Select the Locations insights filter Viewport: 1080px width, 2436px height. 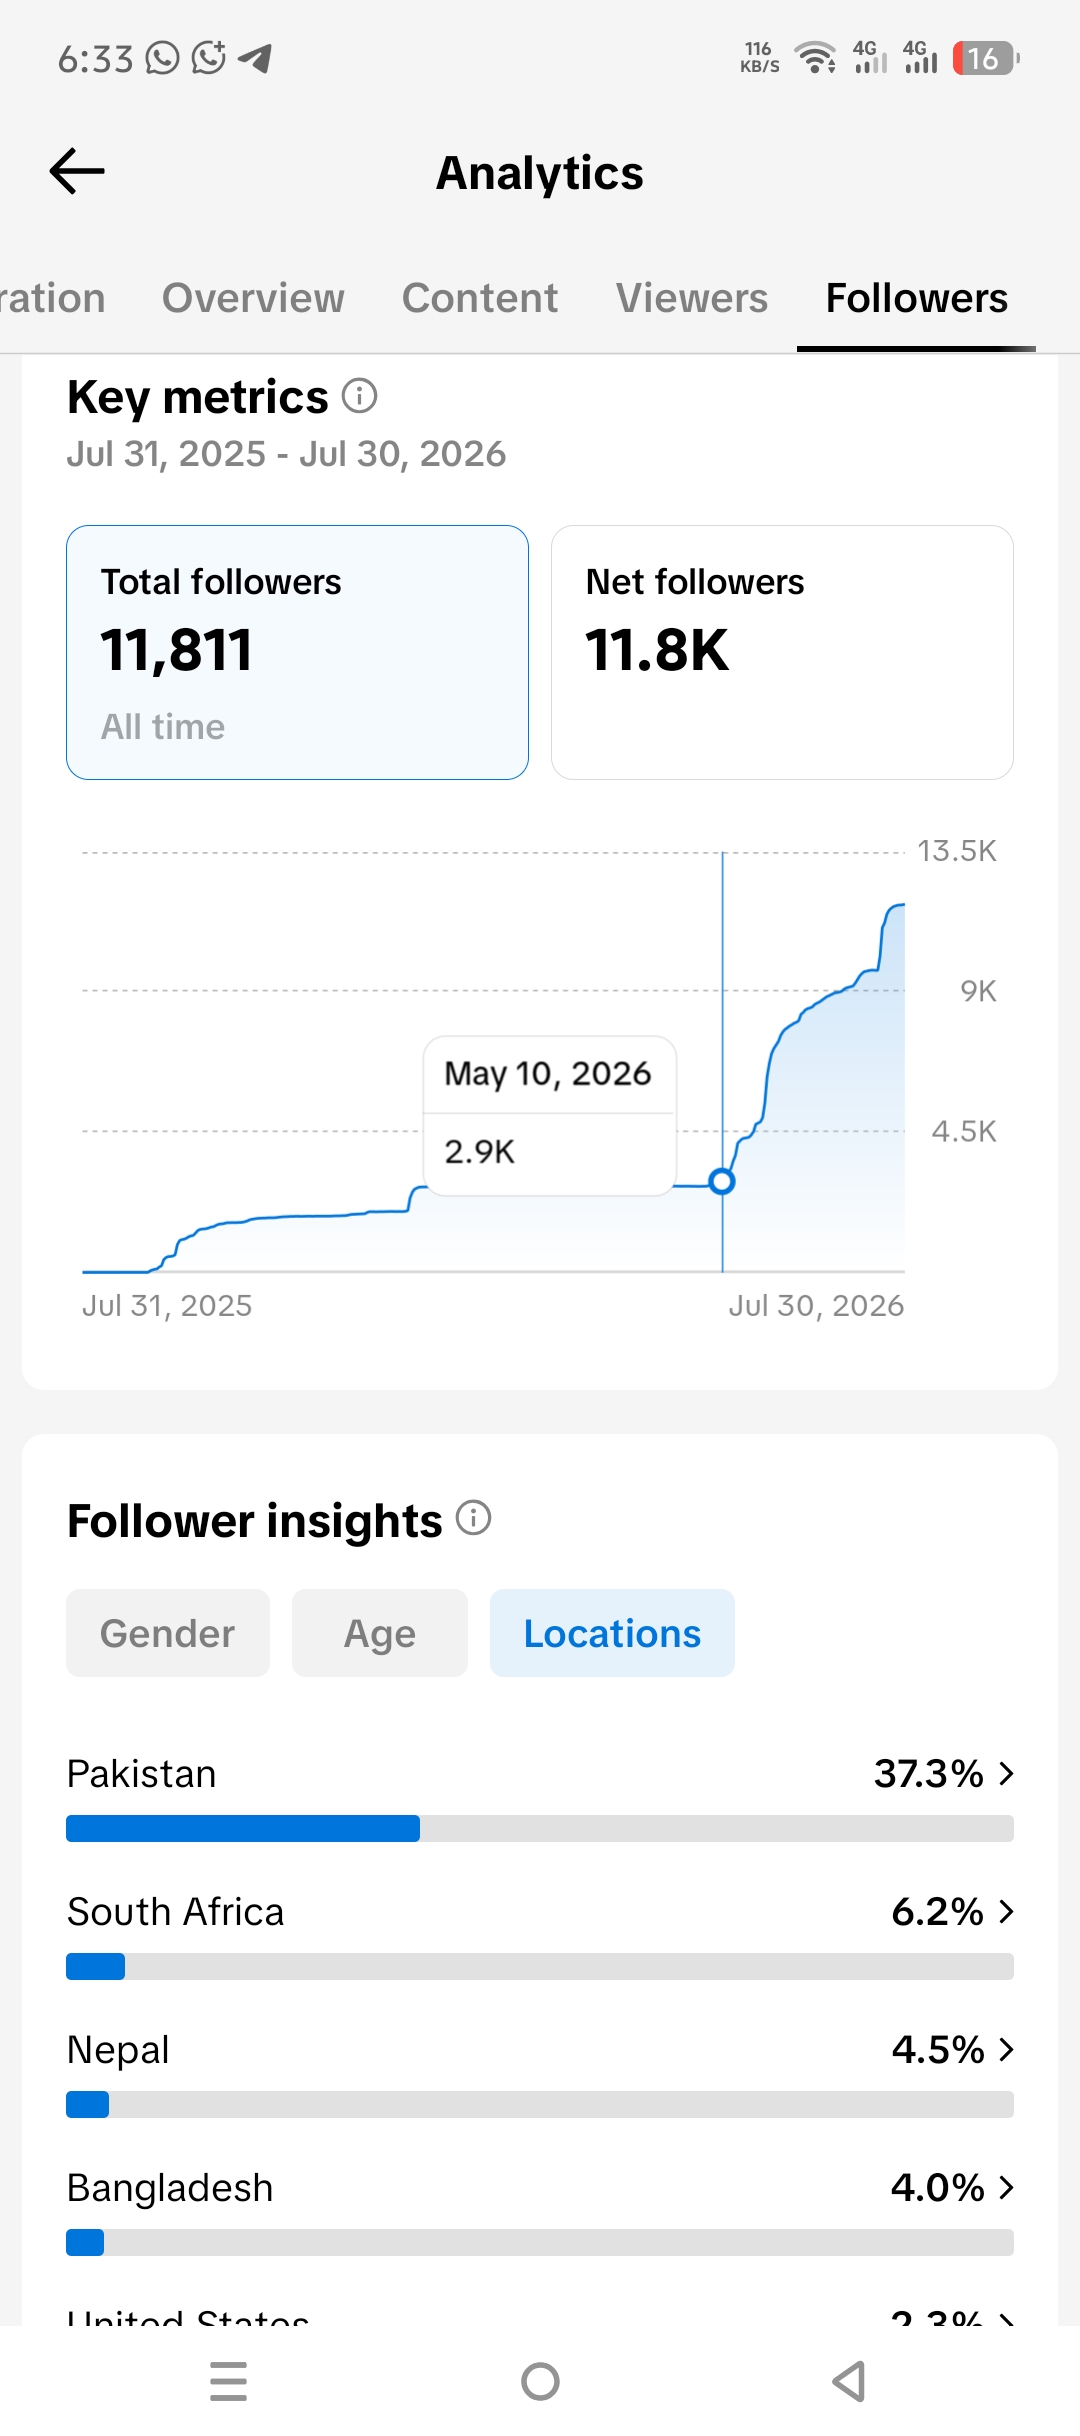click(x=612, y=1633)
